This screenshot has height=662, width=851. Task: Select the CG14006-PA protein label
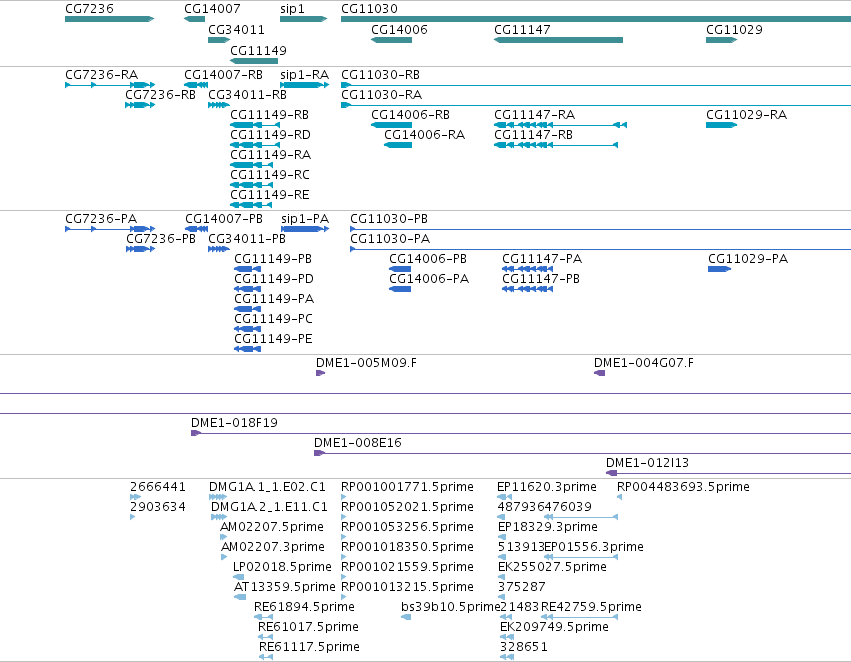pos(429,279)
